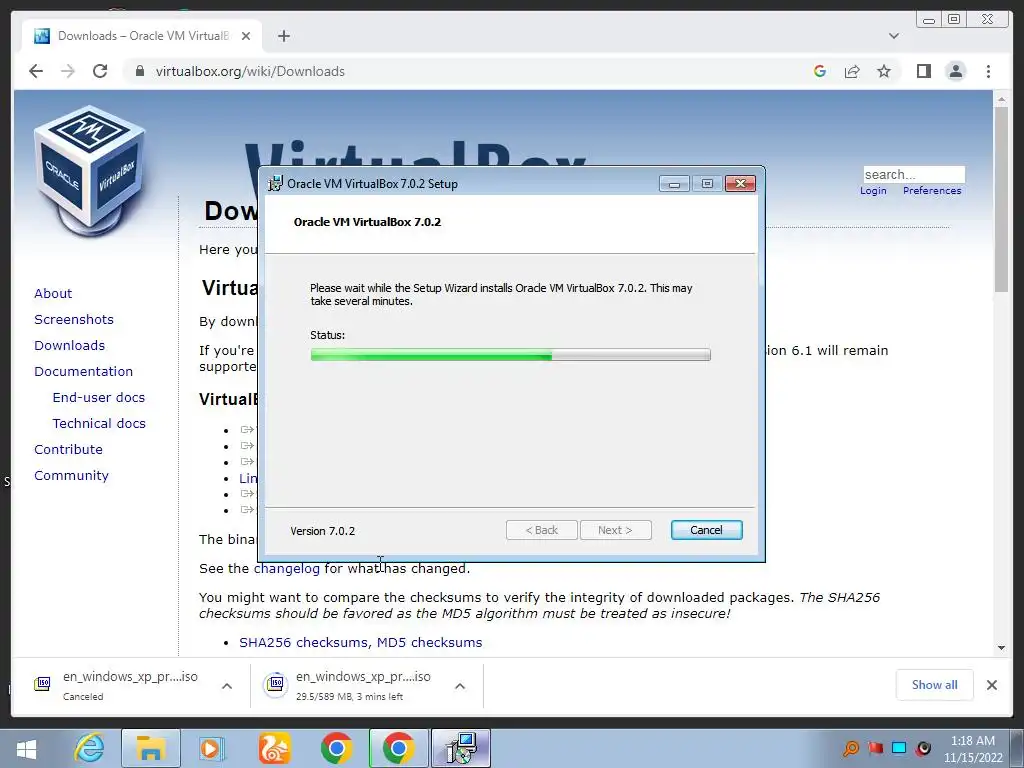Screen dimensions: 1024x768
Task: Click the lock icon in address bar
Action: click(139, 71)
